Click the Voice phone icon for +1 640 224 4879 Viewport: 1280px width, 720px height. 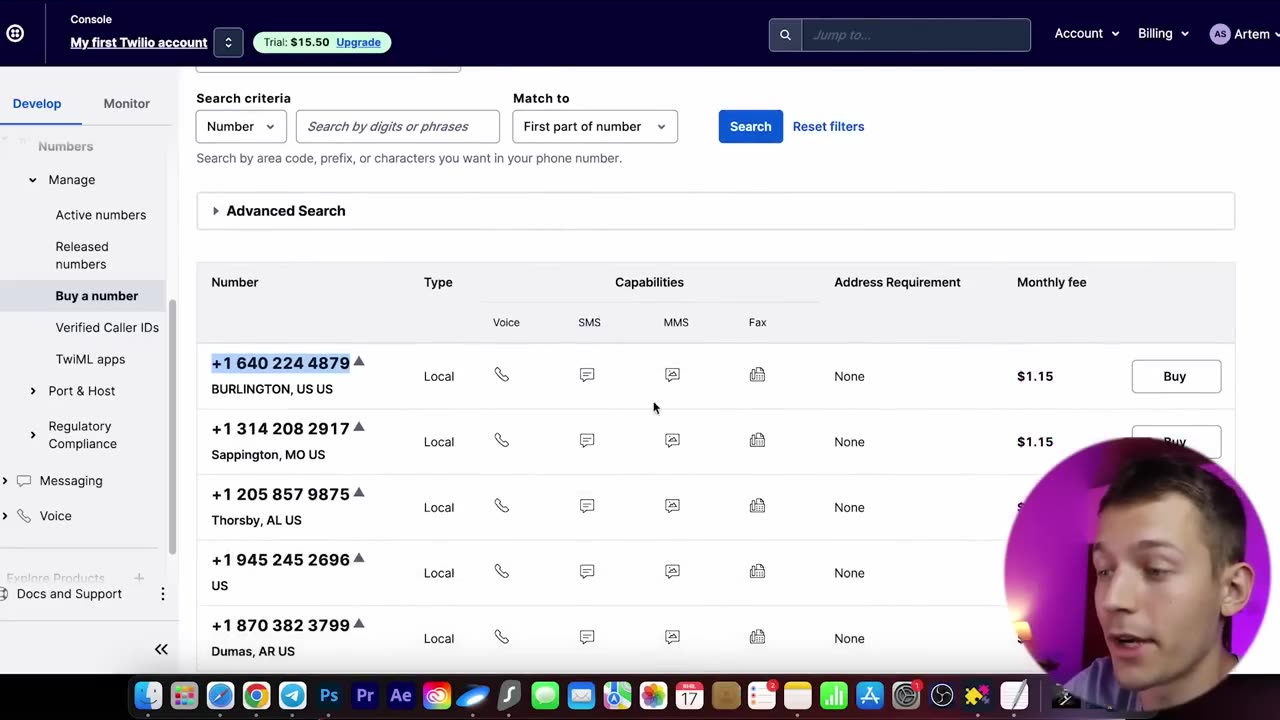tap(502, 375)
